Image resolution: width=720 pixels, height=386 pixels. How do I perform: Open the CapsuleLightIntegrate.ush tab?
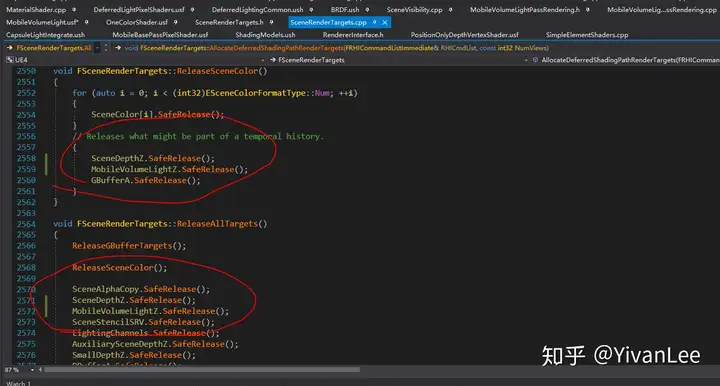tap(45, 35)
